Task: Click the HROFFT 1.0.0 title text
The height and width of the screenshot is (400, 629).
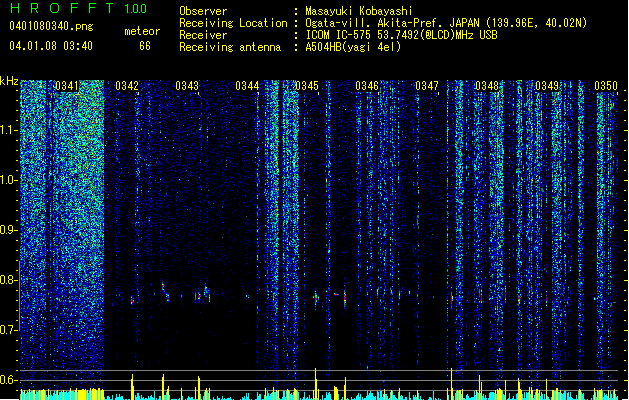Action: pyautogui.click(x=78, y=8)
